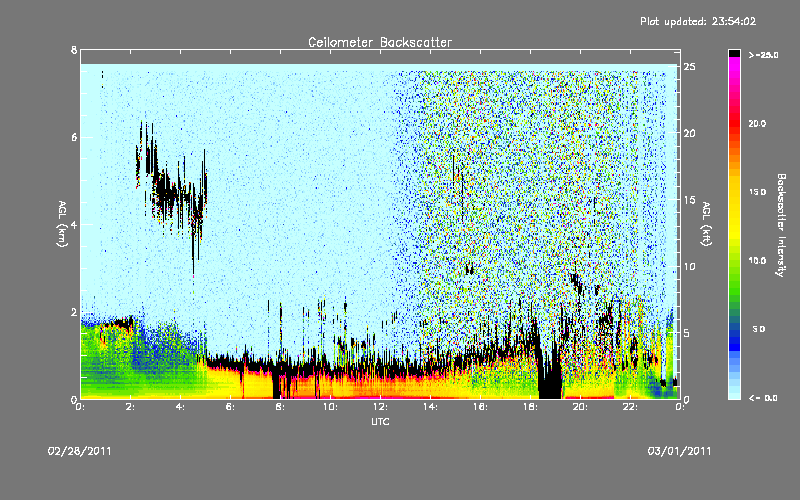Image resolution: width=800 pixels, height=500 pixels.
Task: Click the '16:' hour tick on UTC axis
Action: (x=480, y=407)
